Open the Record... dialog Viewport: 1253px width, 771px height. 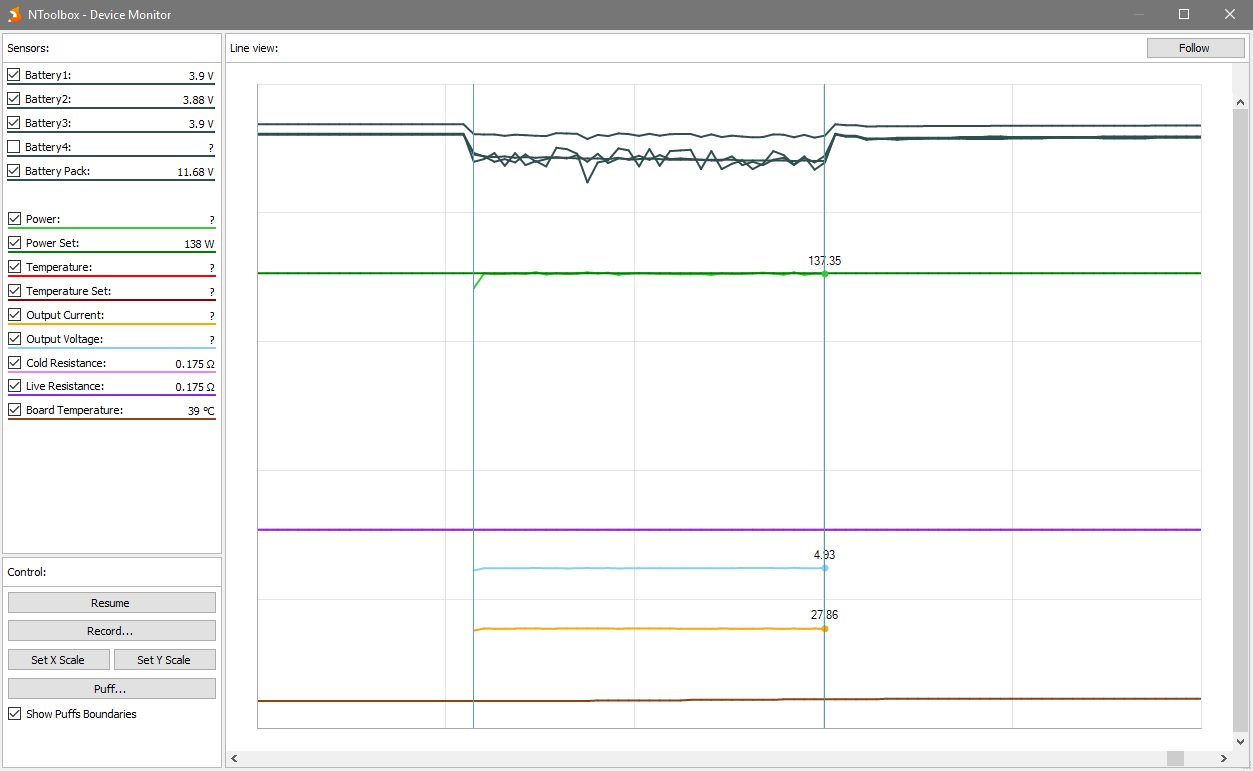(x=111, y=631)
